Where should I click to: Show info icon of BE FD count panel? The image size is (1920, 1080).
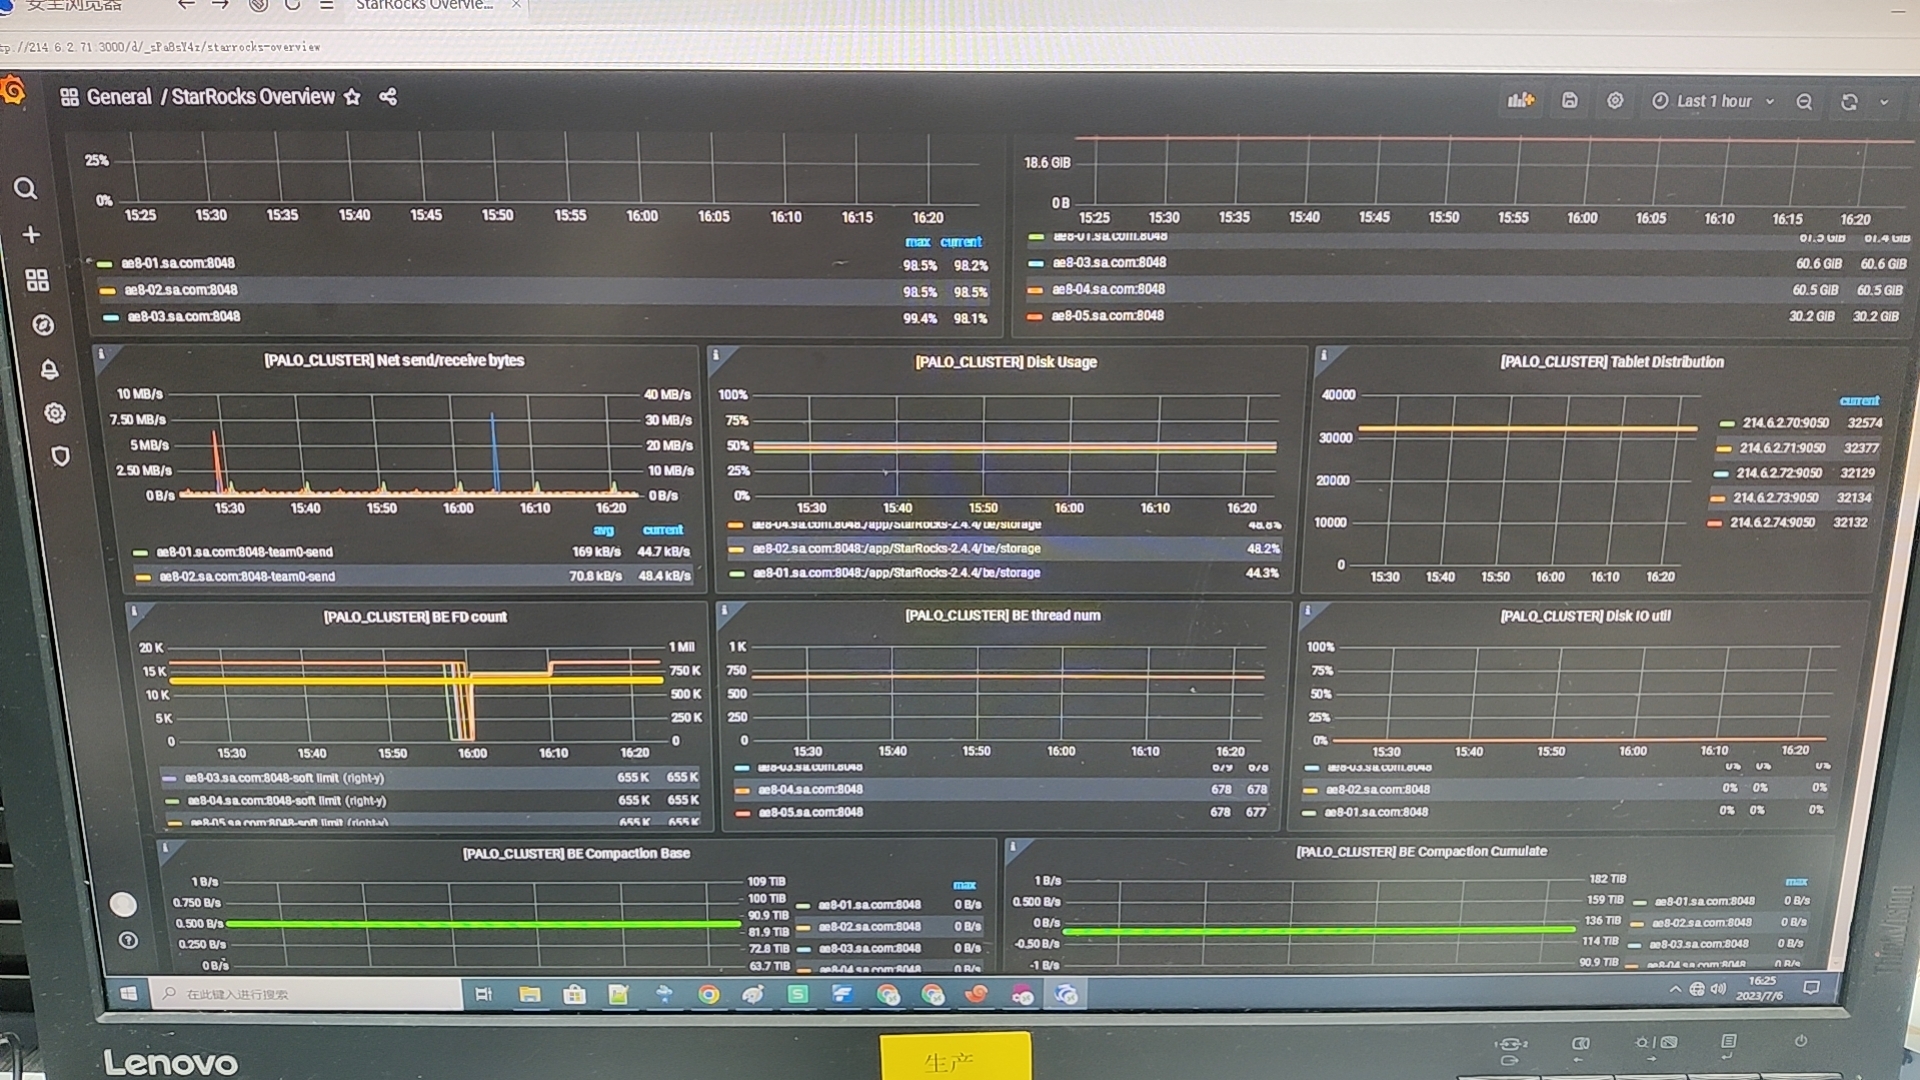point(134,610)
